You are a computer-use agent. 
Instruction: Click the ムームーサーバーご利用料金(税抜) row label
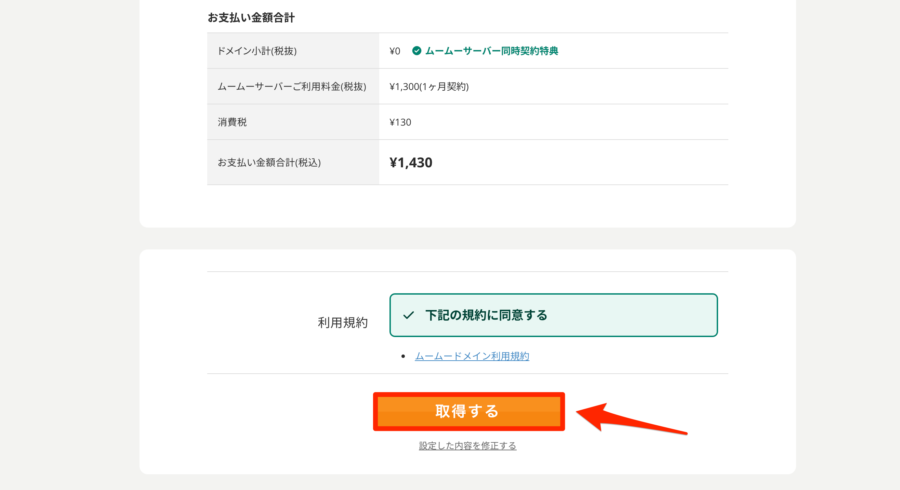click(292, 87)
